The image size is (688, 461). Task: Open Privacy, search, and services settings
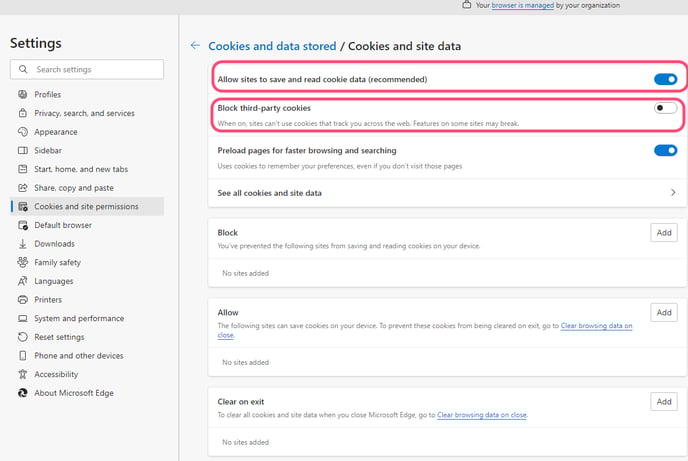(84, 114)
